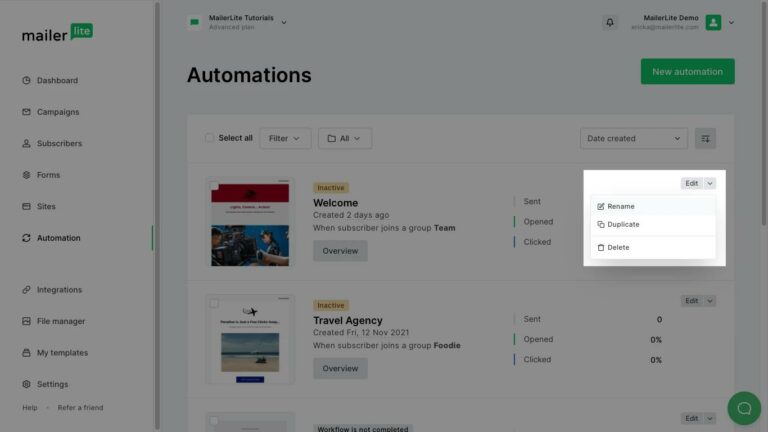Open the notifications bell icon
Screen dimensions: 768x432
(x=610, y=22)
